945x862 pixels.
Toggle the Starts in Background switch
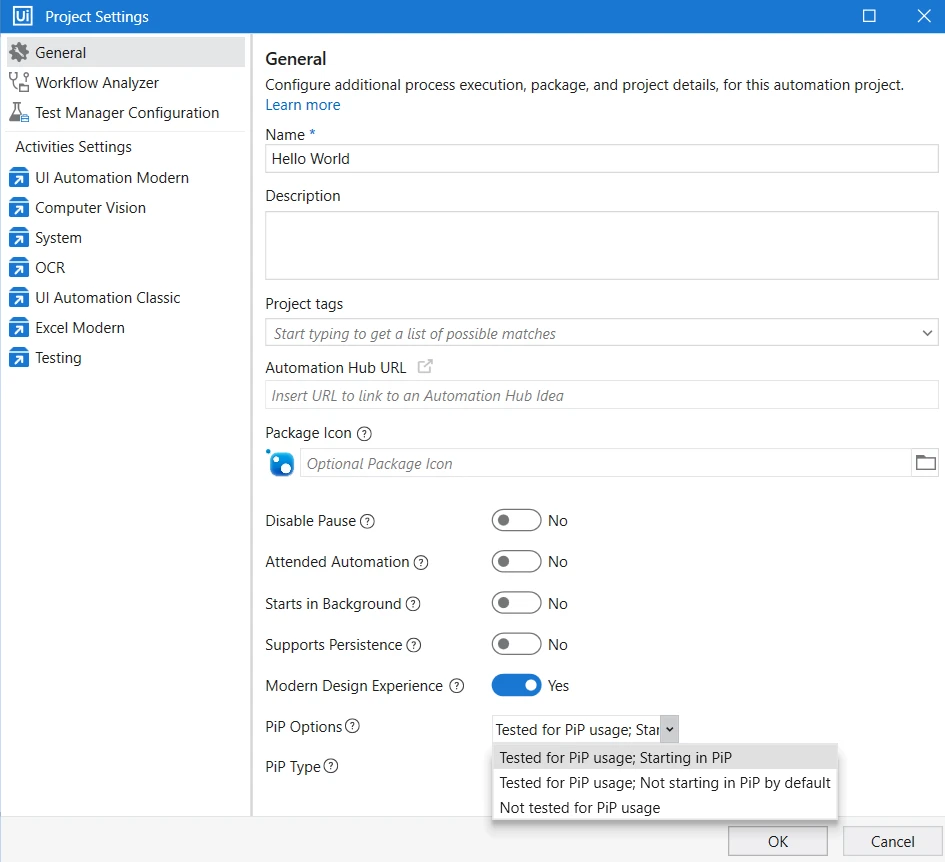516,603
